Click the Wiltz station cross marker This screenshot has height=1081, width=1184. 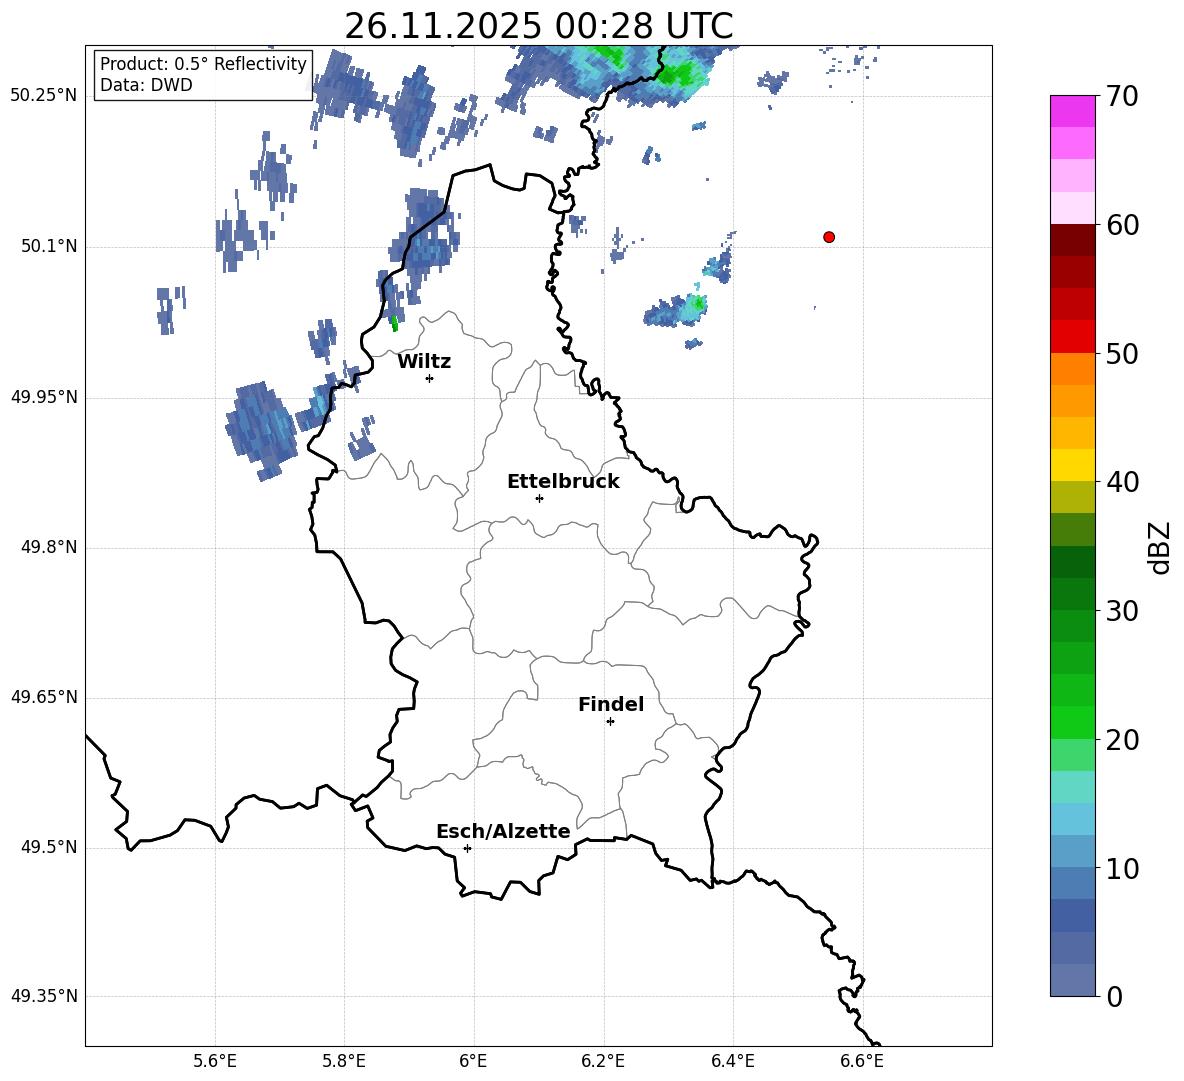click(x=430, y=378)
